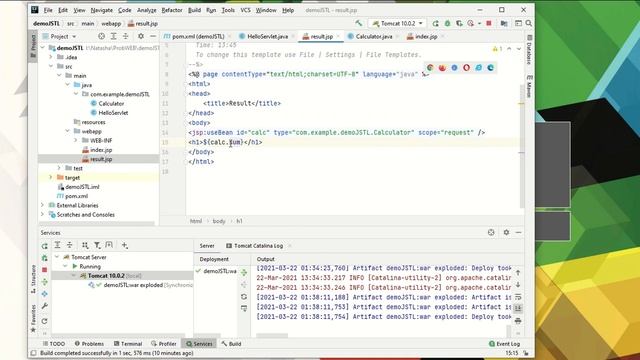The width and height of the screenshot is (640, 360).
Task: Hide the Project panel with minus icon
Action: [153, 36]
